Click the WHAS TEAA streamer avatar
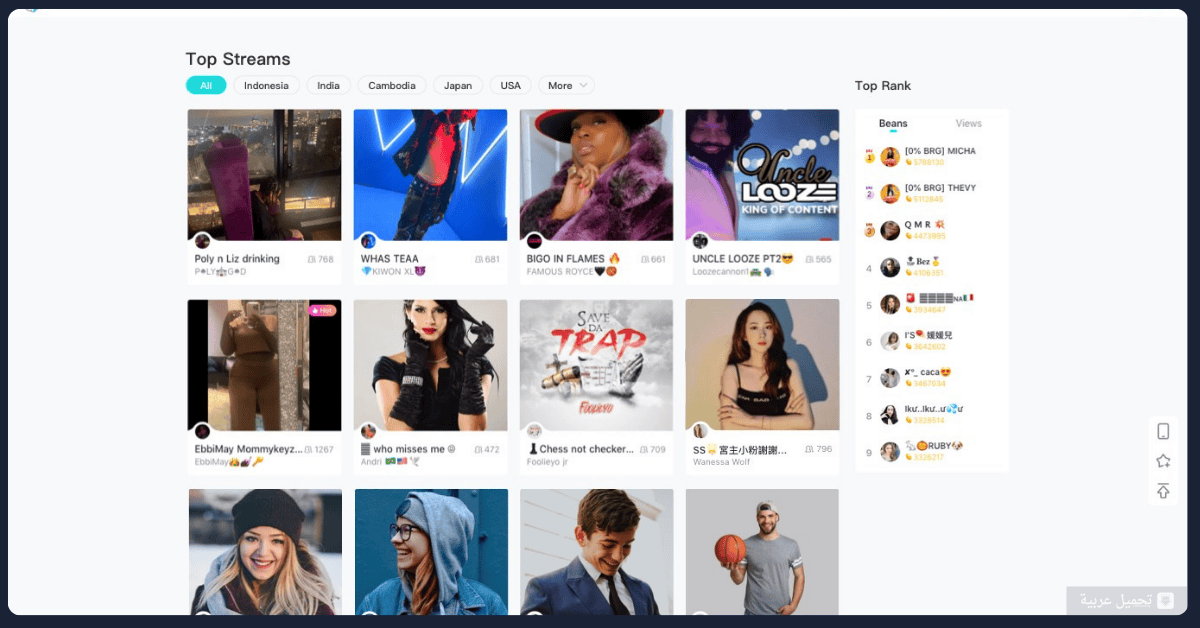Screen dimensions: 1200x628 pos(368,241)
